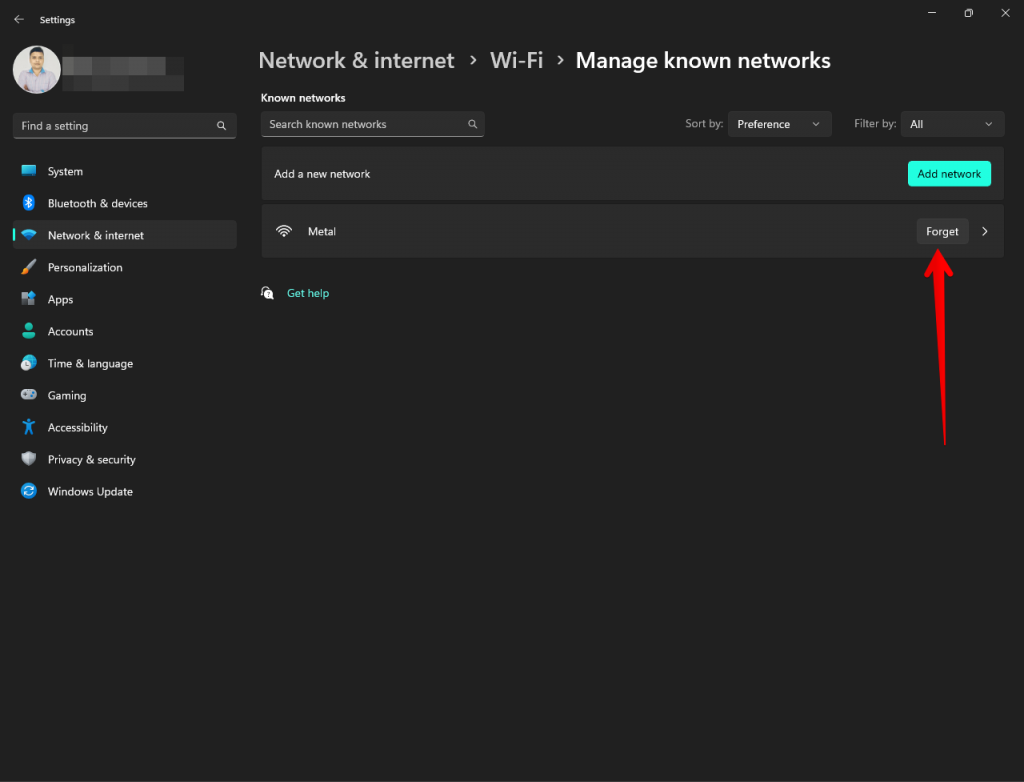Open Accessibility settings

click(x=125, y=427)
